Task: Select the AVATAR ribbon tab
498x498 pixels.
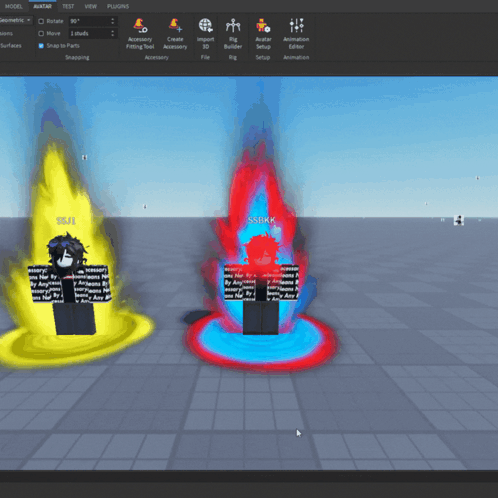Action: coord(42,6)
